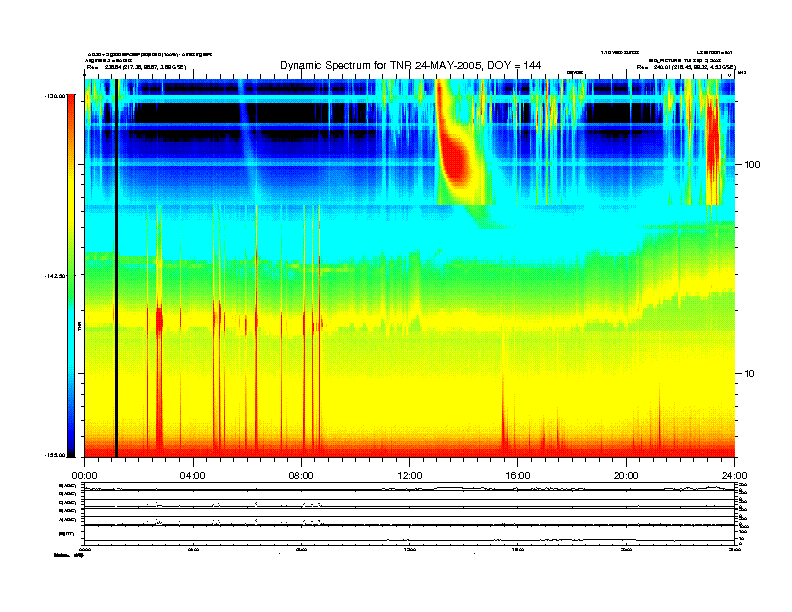Click the '20:00' time axis label
The height and width of the screenshot is (612, 792).
click(626, 476)
